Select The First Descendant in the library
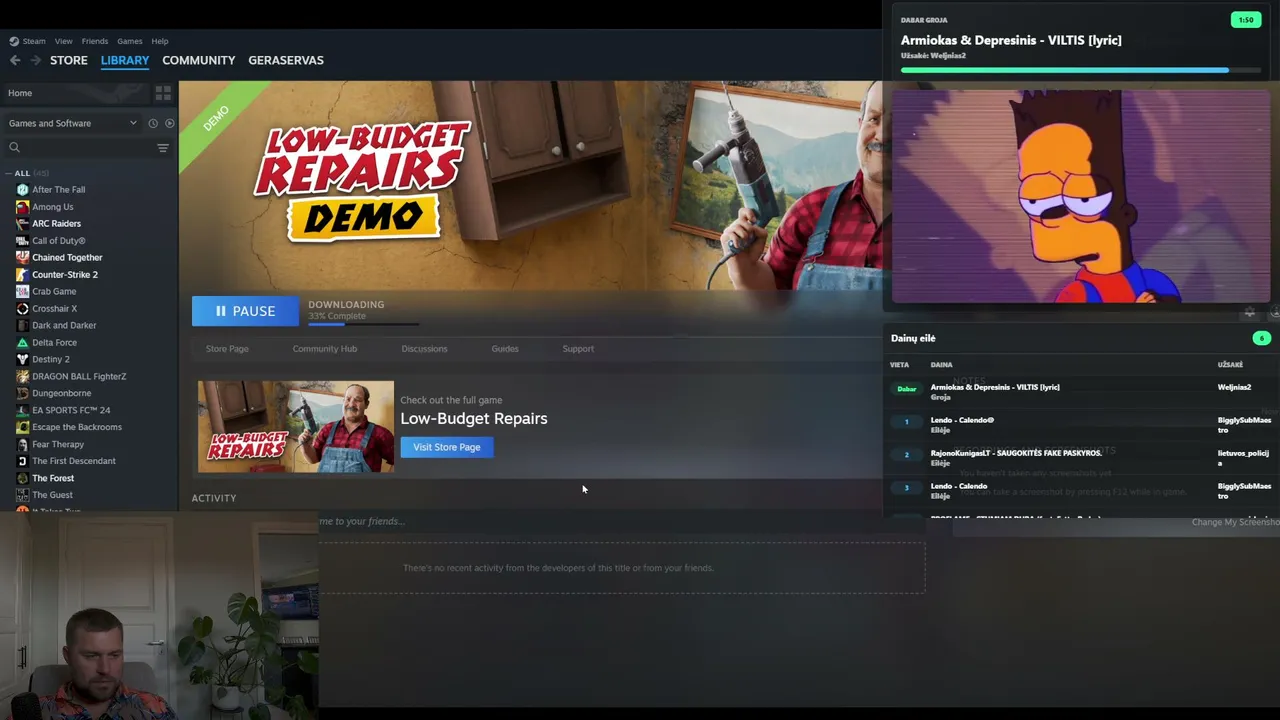 click(74, 461)
